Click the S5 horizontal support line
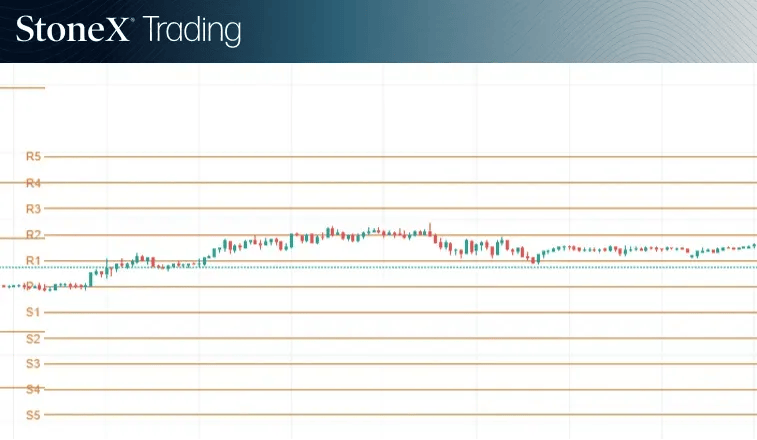Image resolution: width=757 pixels, height=440 pixels. (x=400, y=414)
